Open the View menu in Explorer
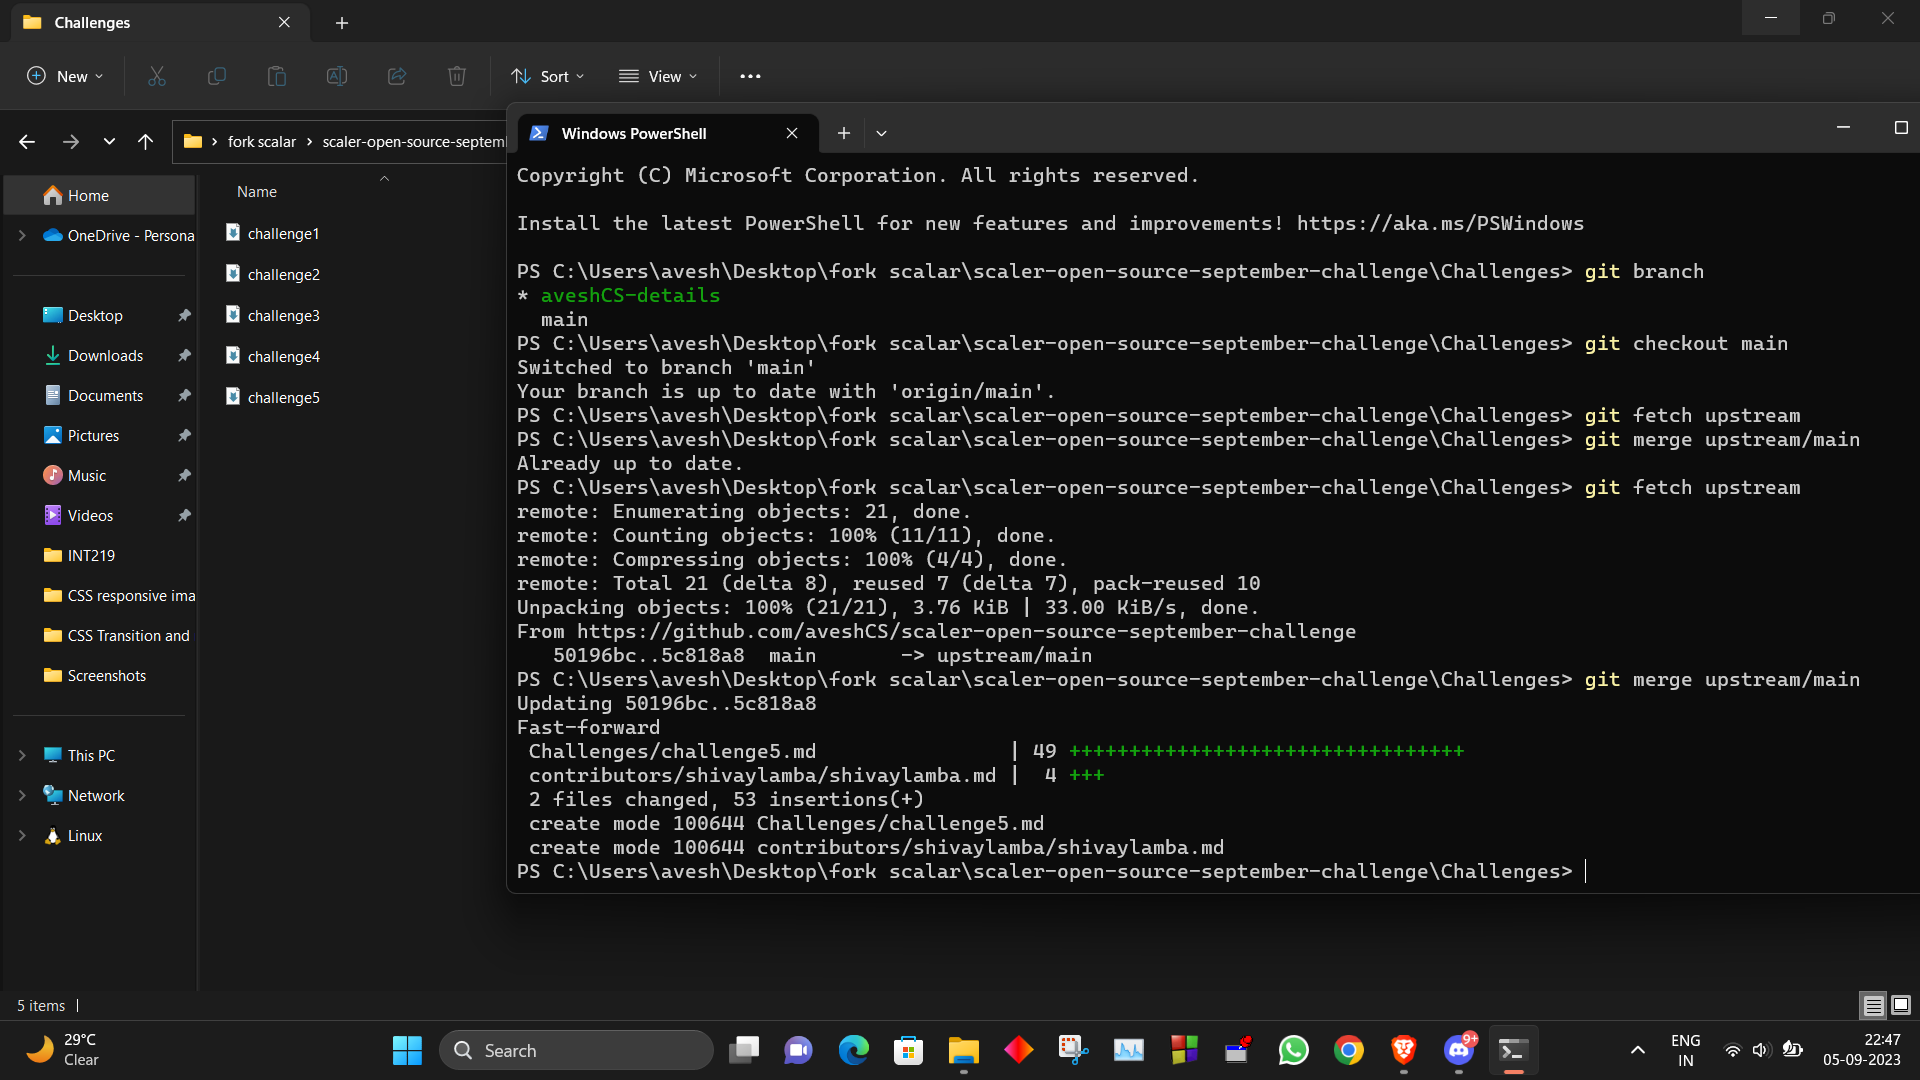This screenshot has width=1920, height=1080. (x=658, y=75)
